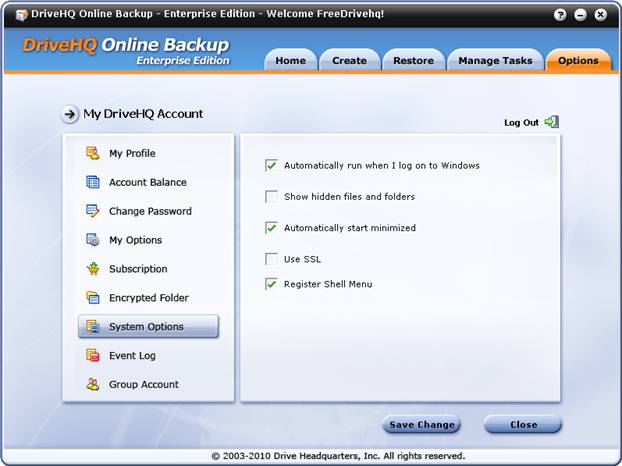Screen dimensions: 622x466
Task: Open Account Balance via its icon
Action: [93, 182]
